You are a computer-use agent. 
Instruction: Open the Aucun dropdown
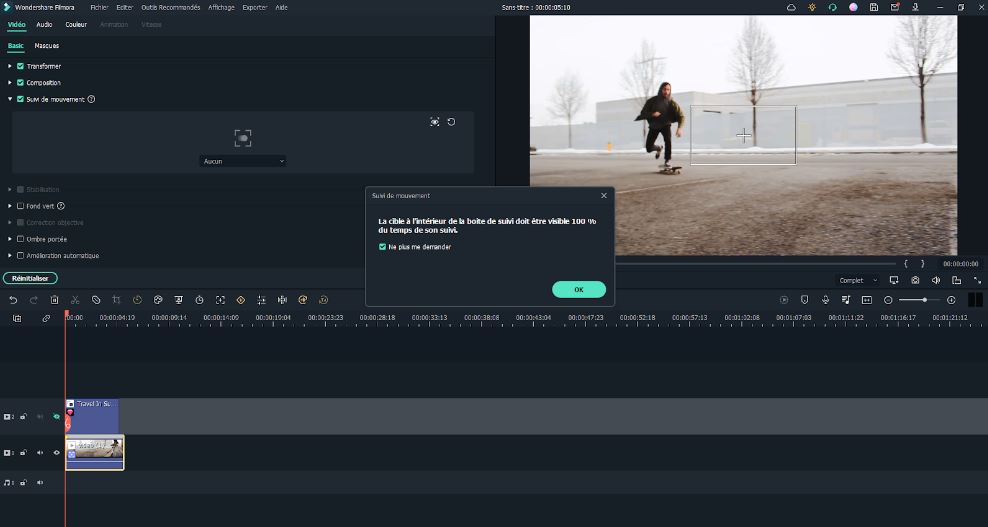pos(243,161)
